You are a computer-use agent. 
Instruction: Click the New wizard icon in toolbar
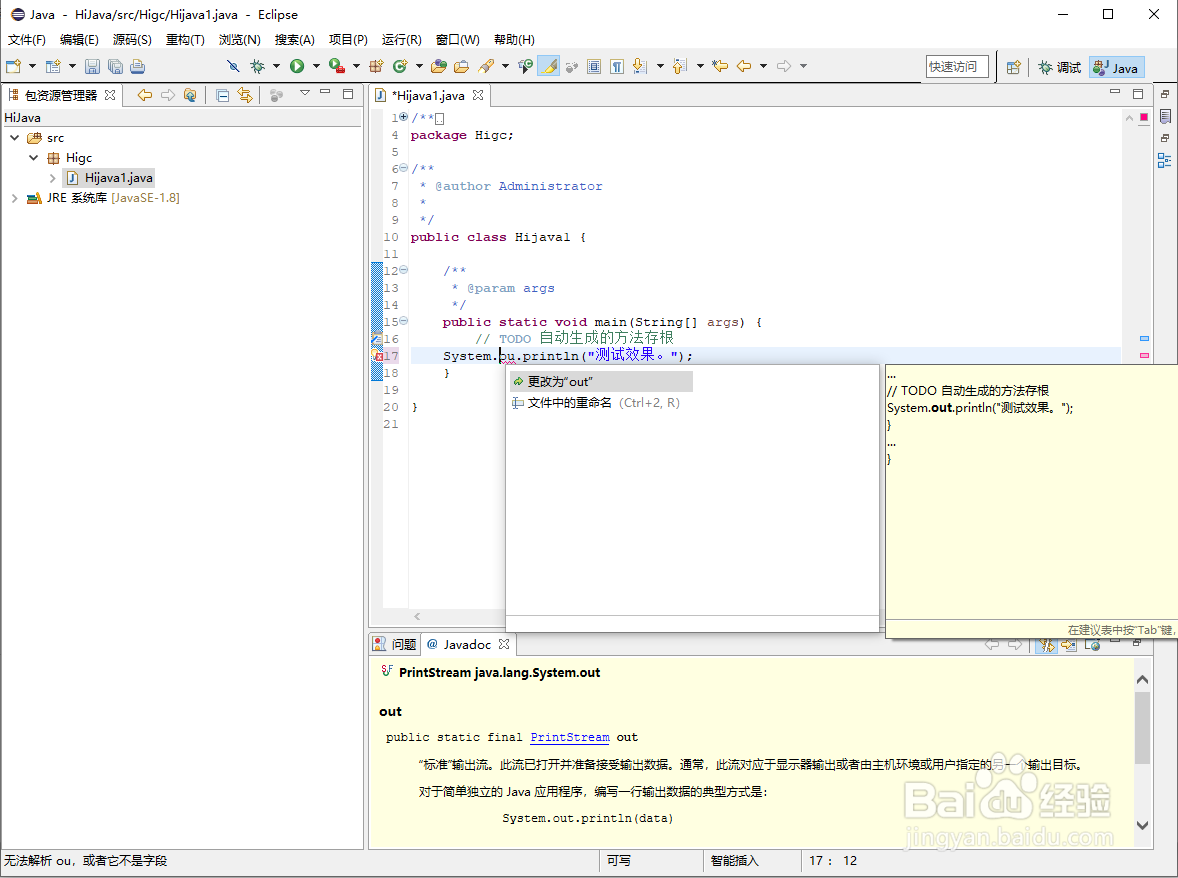coord(14,66)
